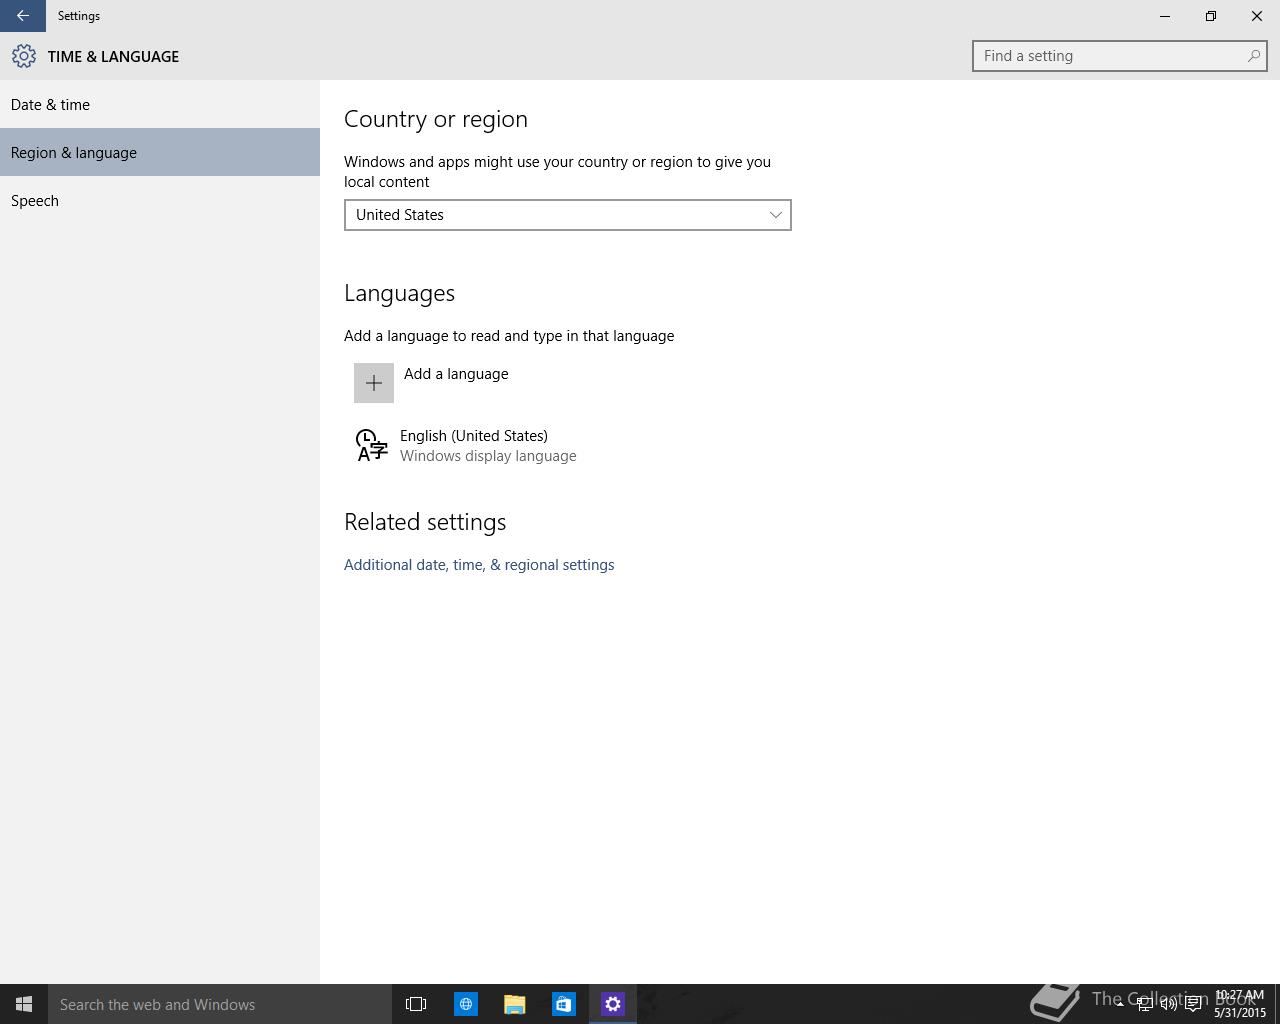Screen dimensions: 1280x1024
Task: Click the Settings app taskbar icon
Action: point(613,1004)
